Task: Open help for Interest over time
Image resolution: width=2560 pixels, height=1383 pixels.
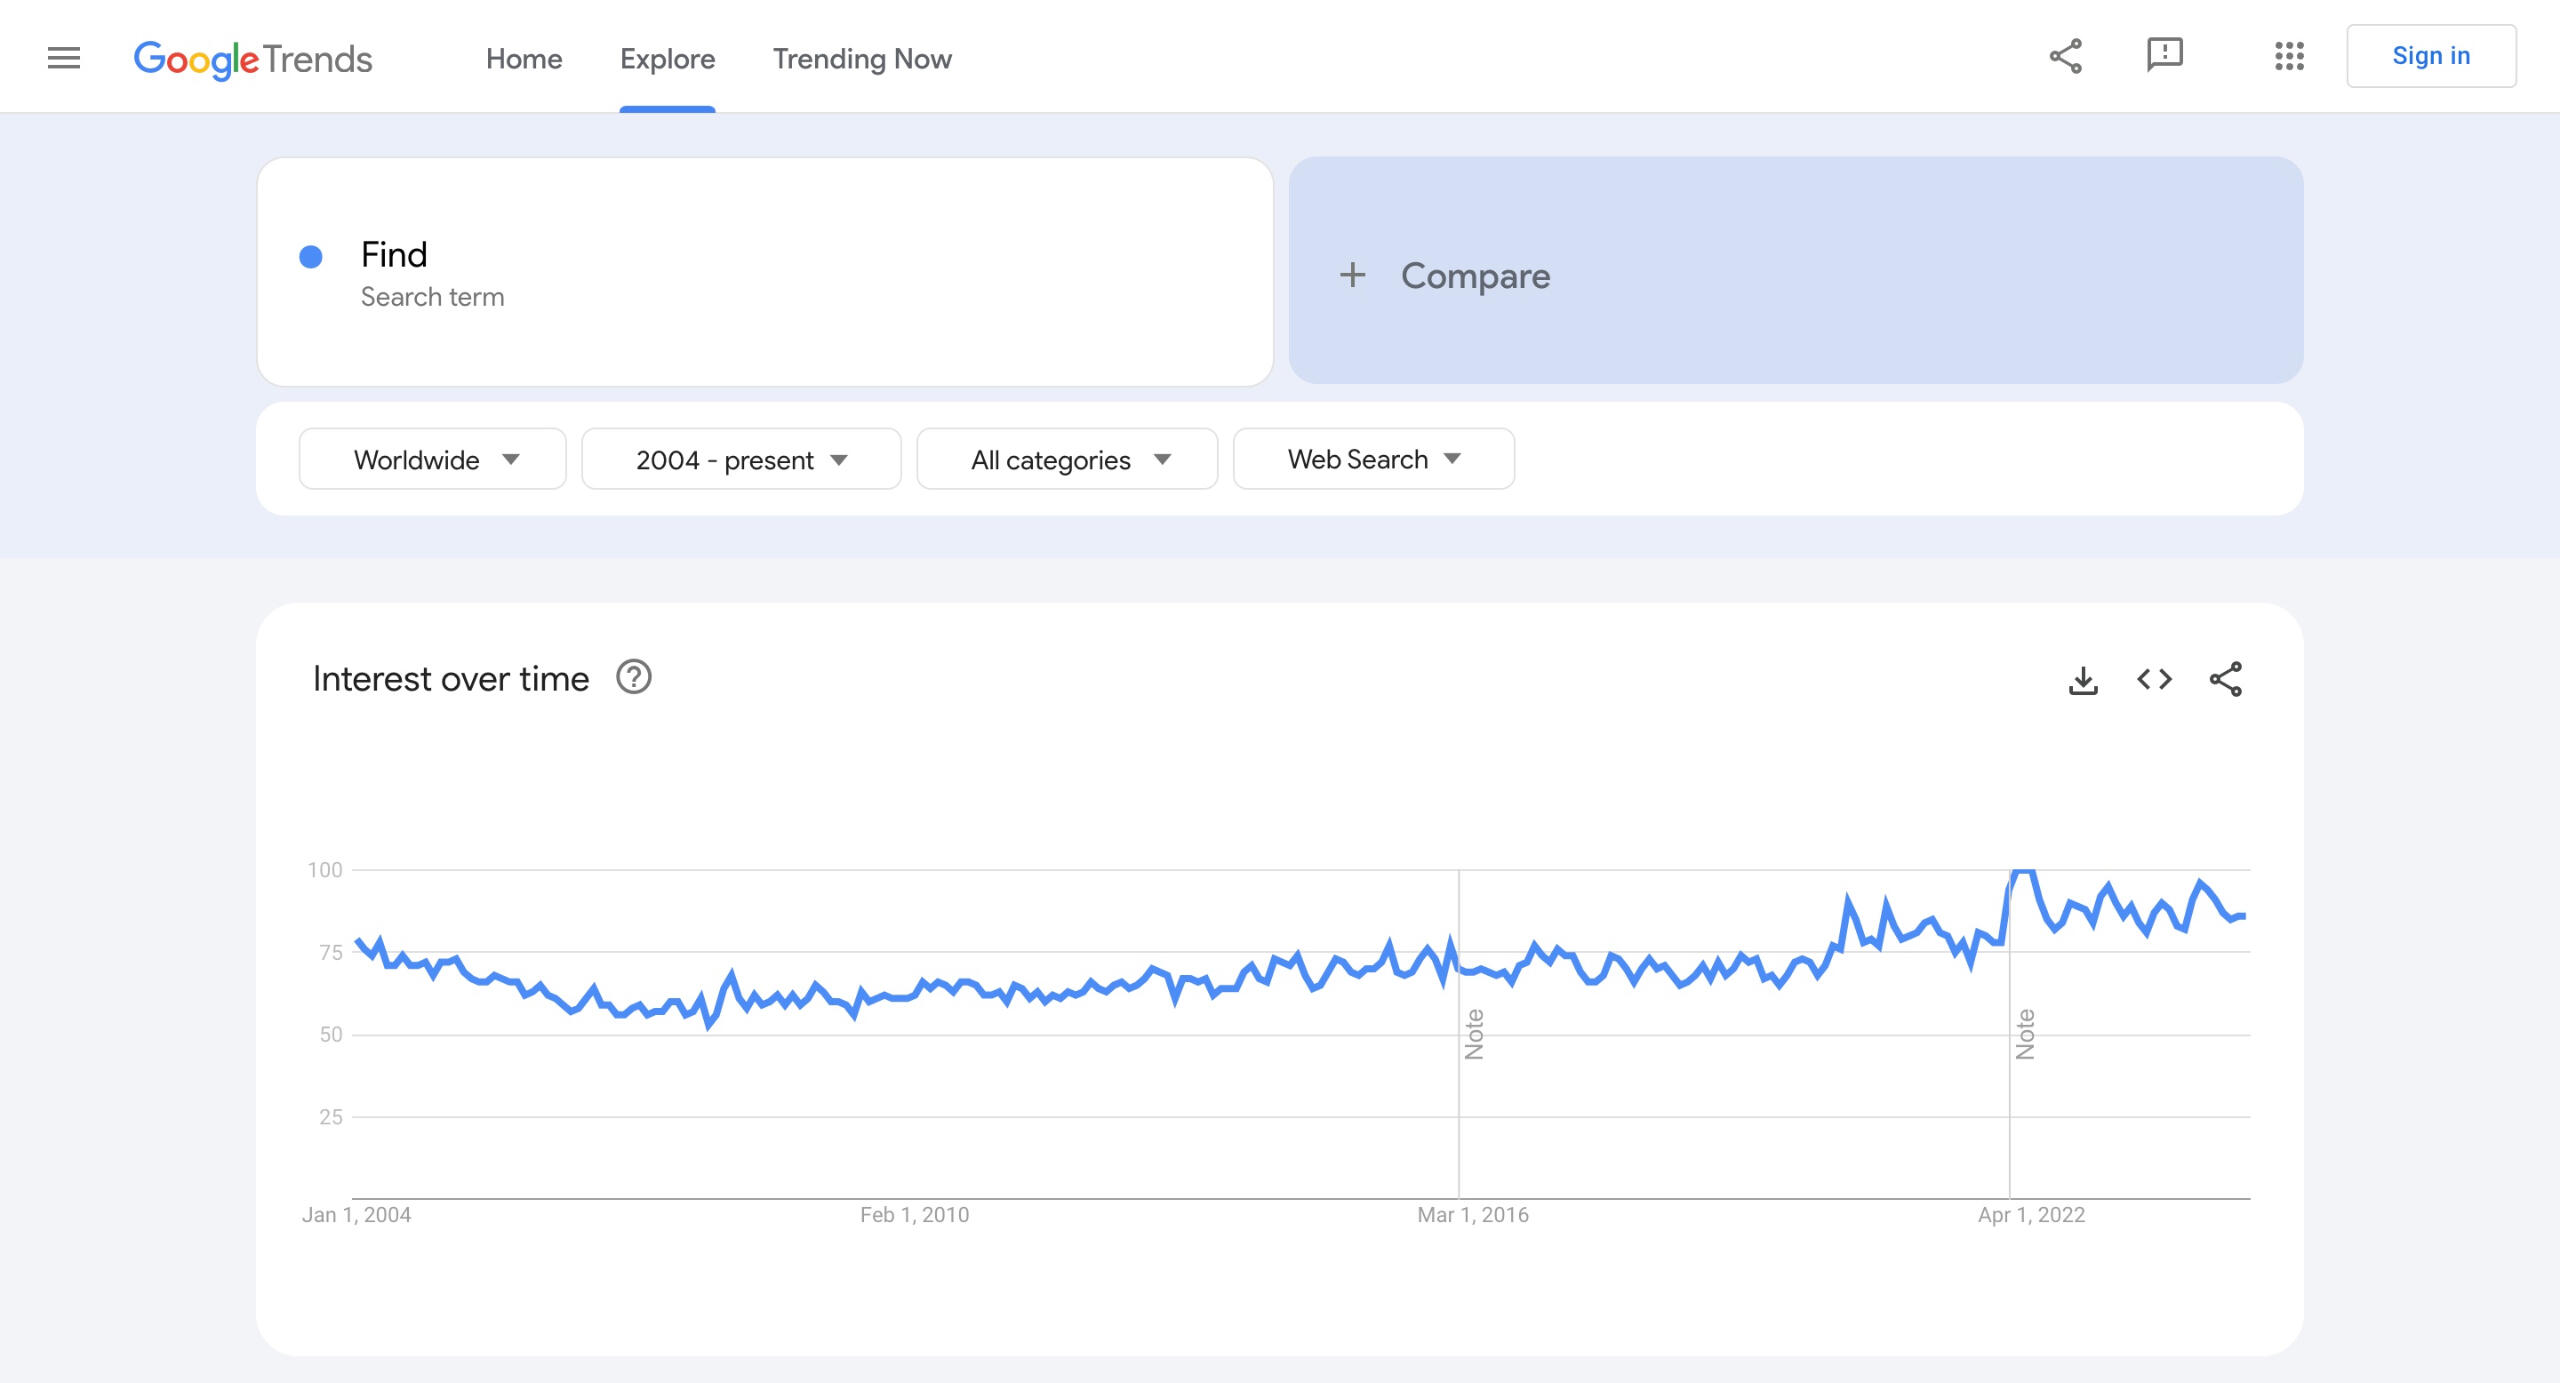Action: [634, 677]
